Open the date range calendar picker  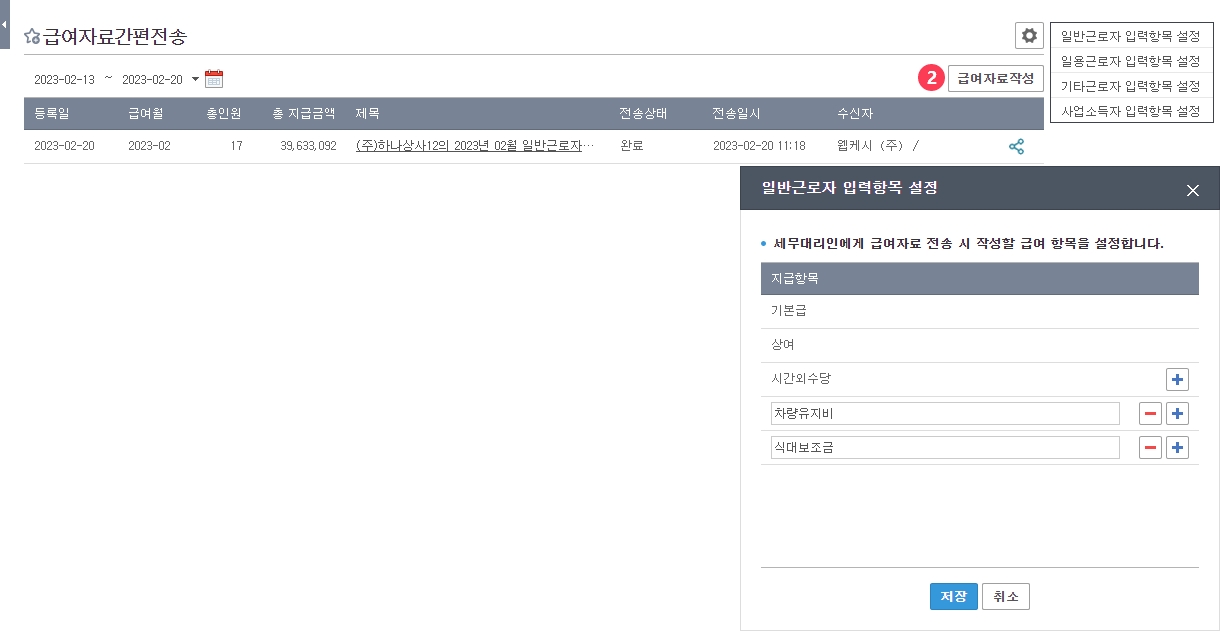214,79
